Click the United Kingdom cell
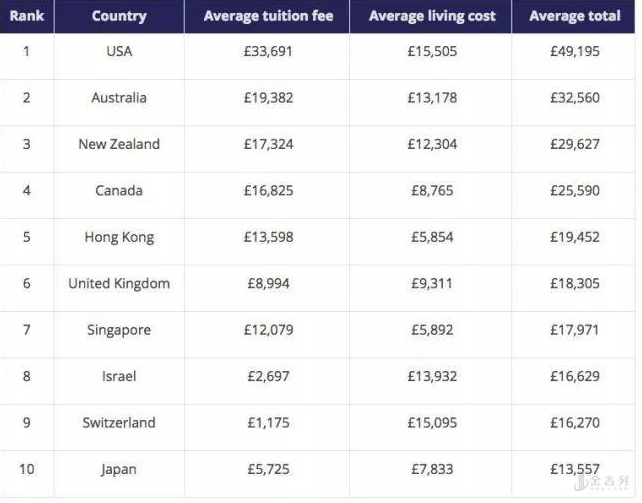642x503 pixels. point(119,284)
